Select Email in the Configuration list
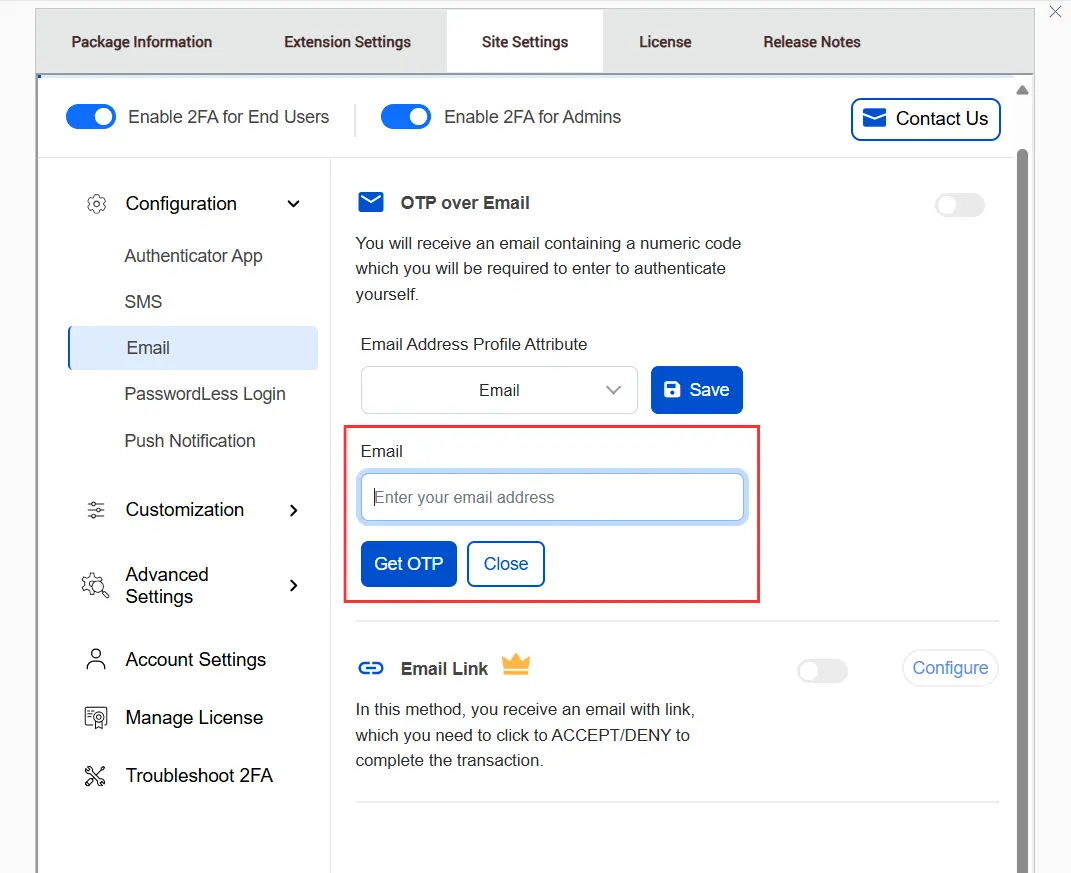1071x873 pixels. click(x=193, y=348)
